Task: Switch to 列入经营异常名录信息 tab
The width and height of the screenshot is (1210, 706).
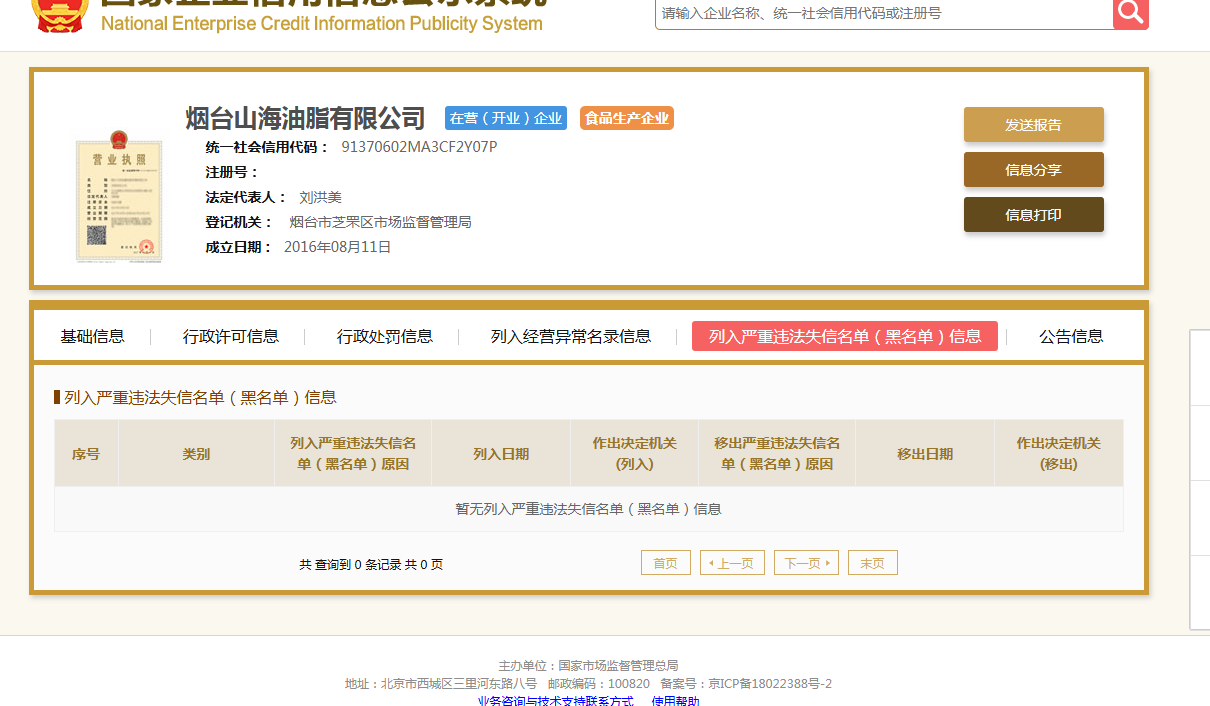Action: [571, 337]
